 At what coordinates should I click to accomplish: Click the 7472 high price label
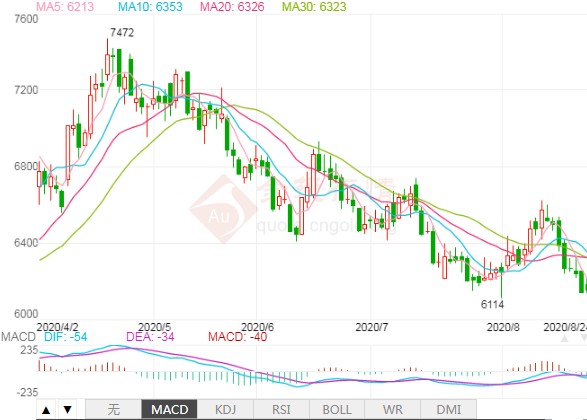[x=122, y=33]
